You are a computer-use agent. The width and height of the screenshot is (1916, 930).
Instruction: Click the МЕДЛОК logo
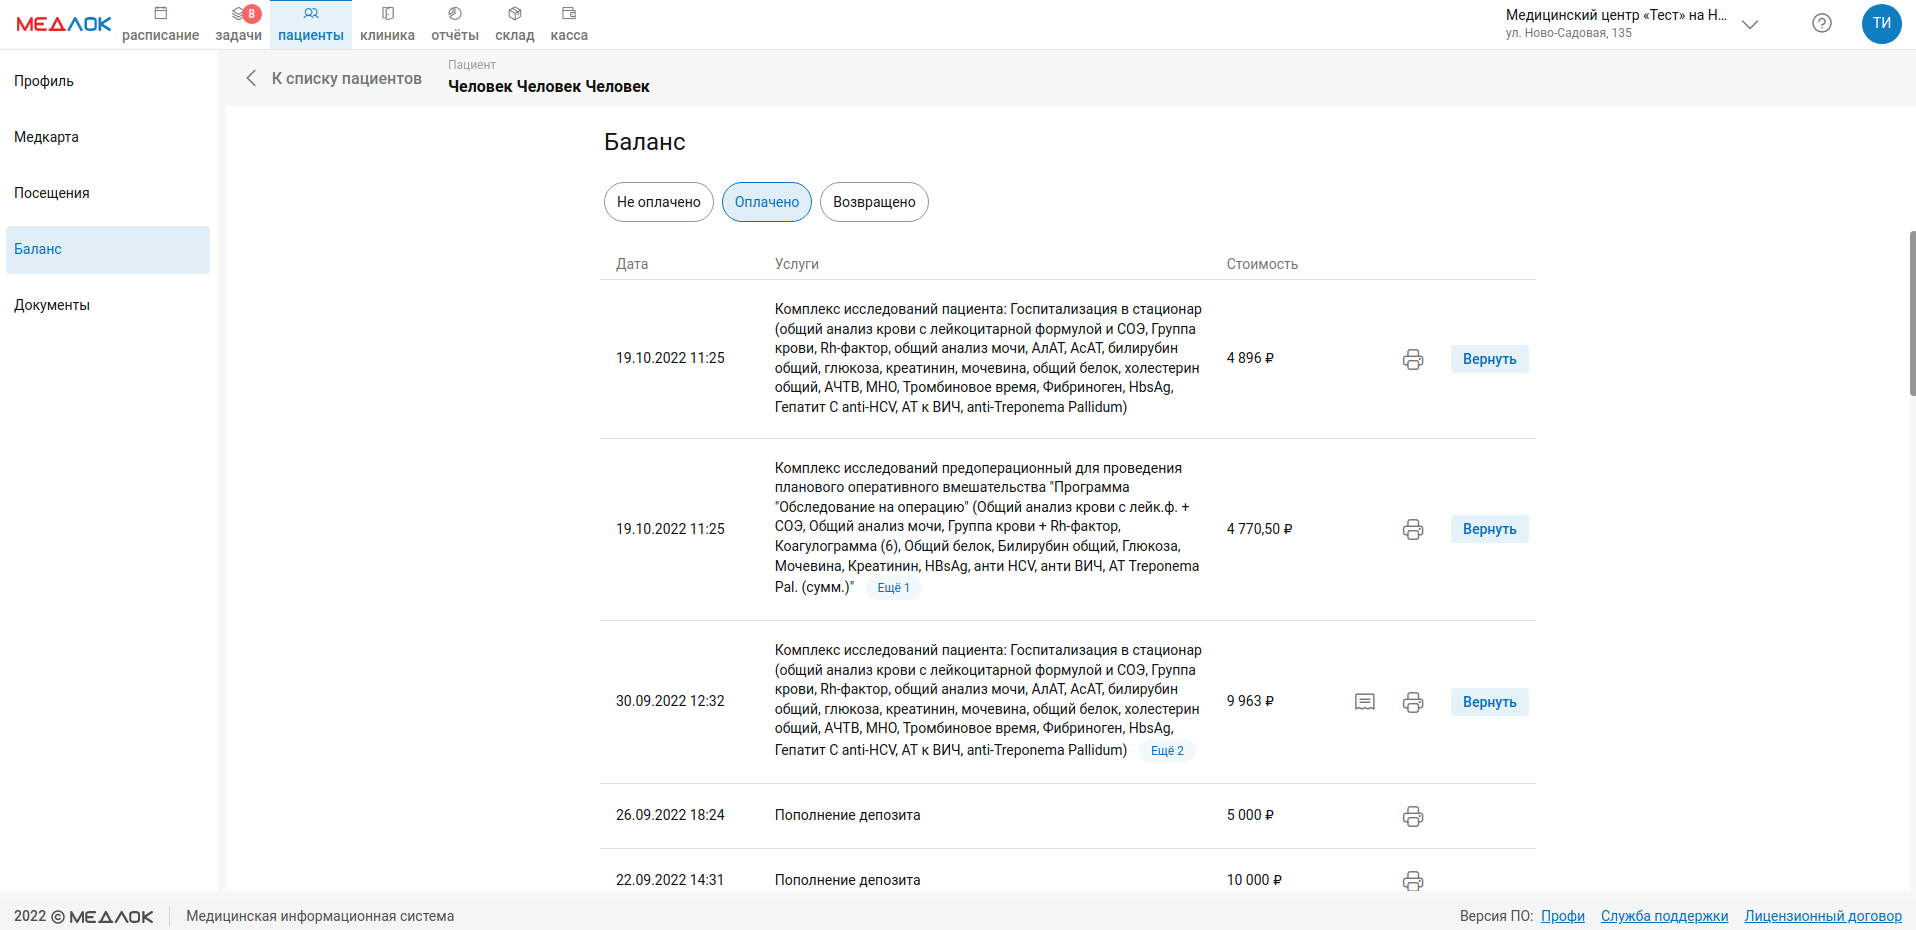click(64, 24)
